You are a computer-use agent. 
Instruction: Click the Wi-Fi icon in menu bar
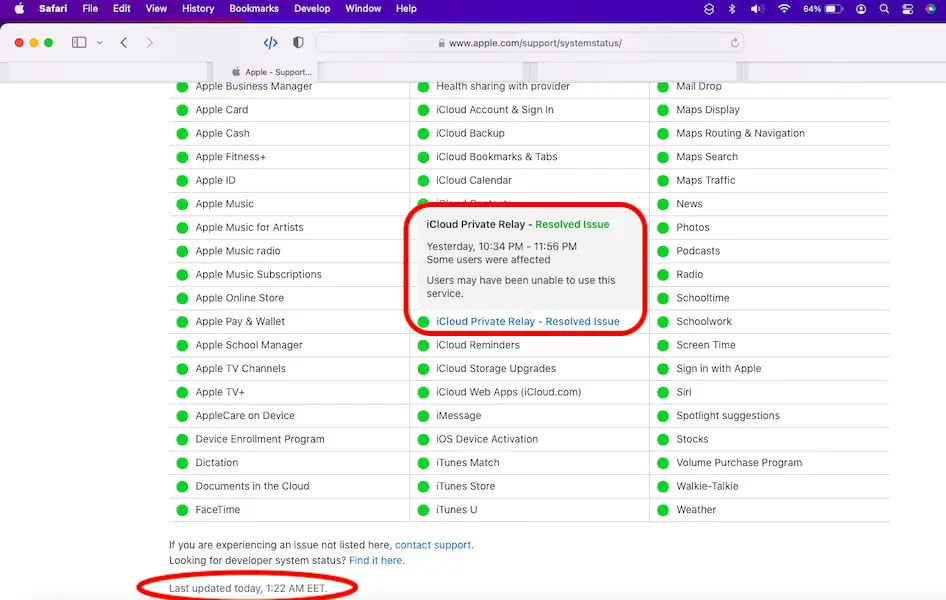click(x=783, y=9)
